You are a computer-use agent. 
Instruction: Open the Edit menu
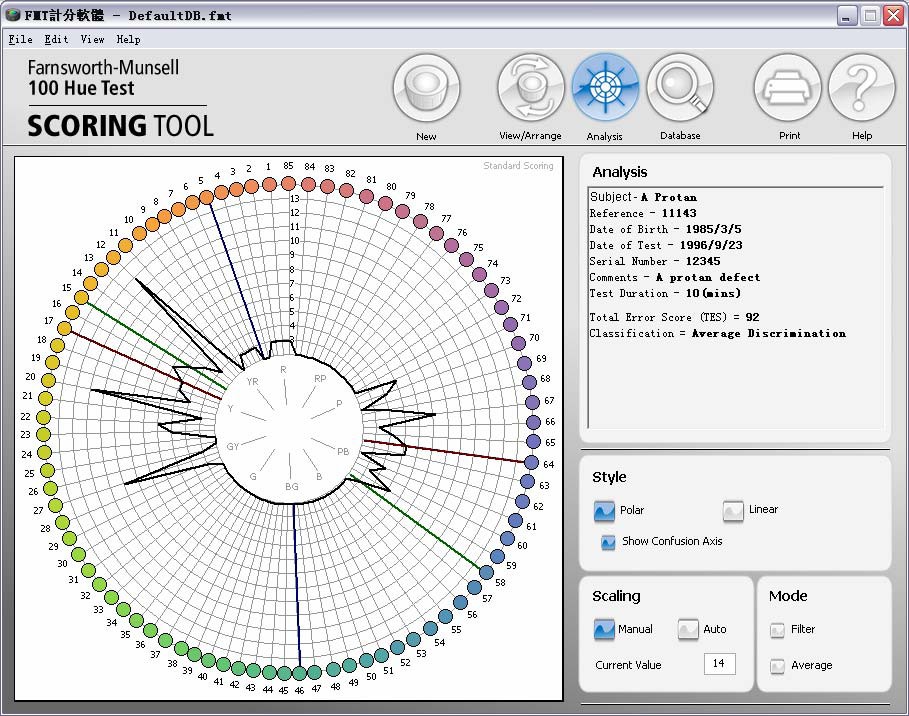click(56, 40)
